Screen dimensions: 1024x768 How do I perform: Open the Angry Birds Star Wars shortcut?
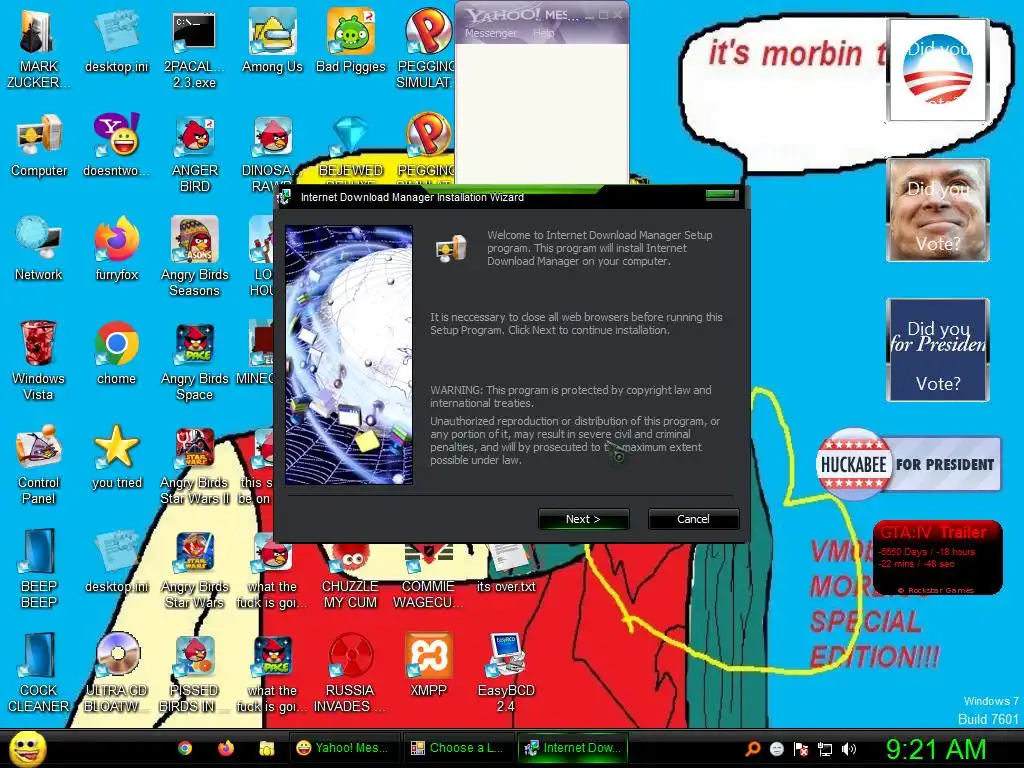point(195,568)
